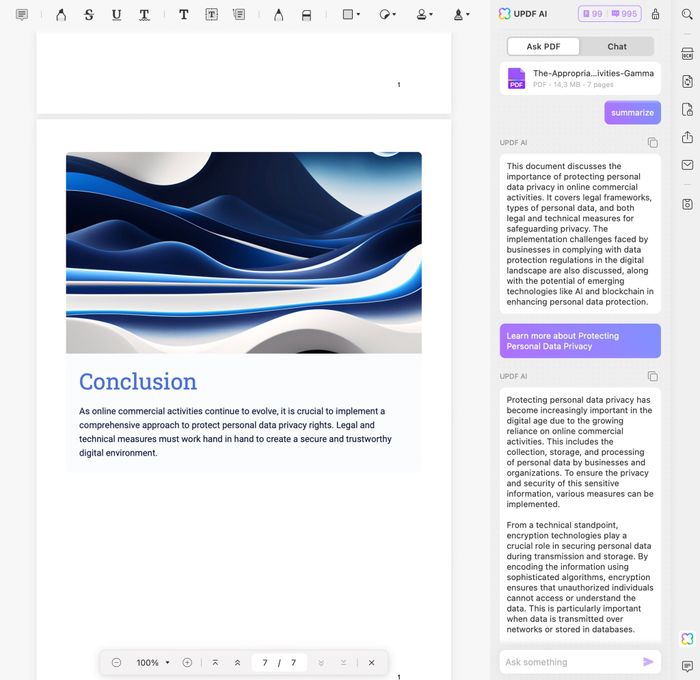Jump to the first page arrow

coord(215,663)
